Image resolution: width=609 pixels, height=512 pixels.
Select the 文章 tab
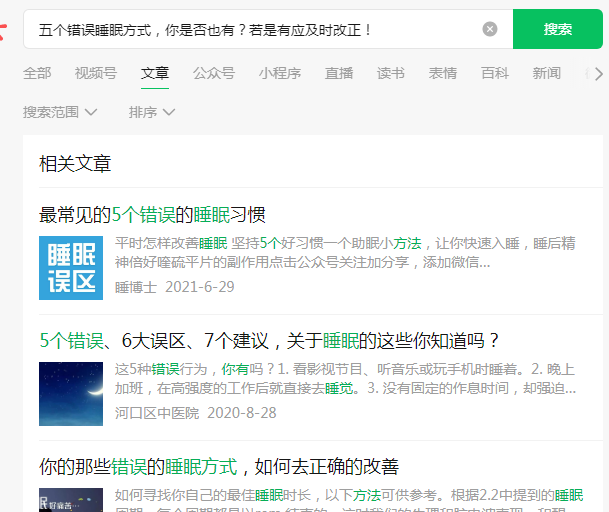[x=155, y=73]
